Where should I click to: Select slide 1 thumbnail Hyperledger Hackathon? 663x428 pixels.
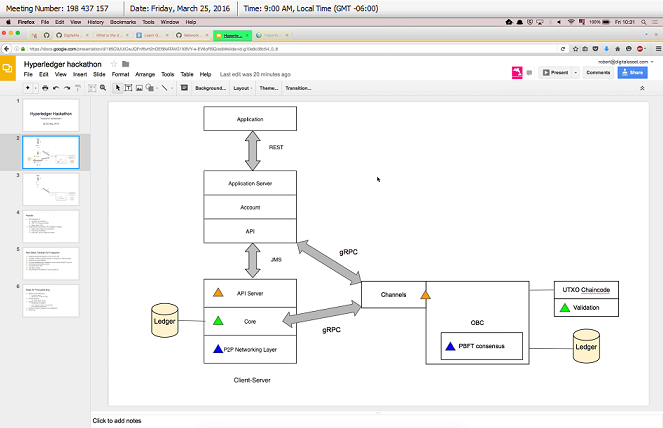point(51,115)
